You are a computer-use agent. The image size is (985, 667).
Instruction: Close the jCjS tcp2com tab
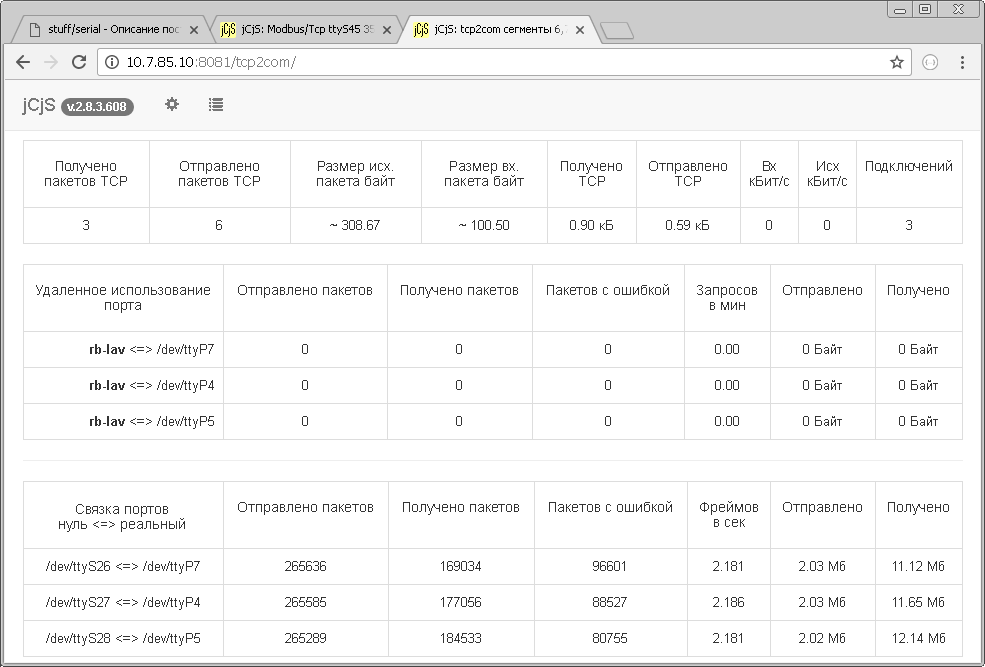(x=582, y=30)
